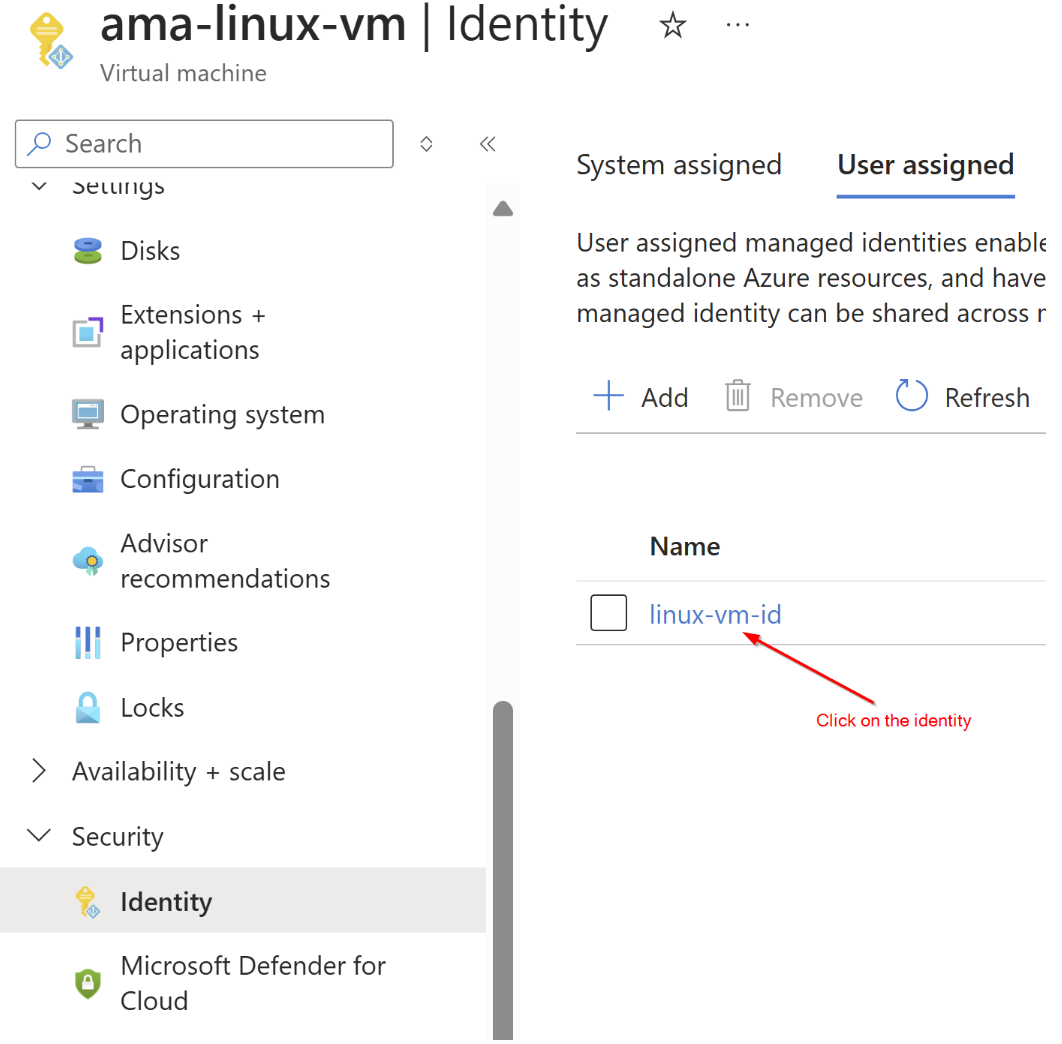1062x1044 pixels.
Task: Click the Defender for Cloud shield icon
Action: coord(87,984)
